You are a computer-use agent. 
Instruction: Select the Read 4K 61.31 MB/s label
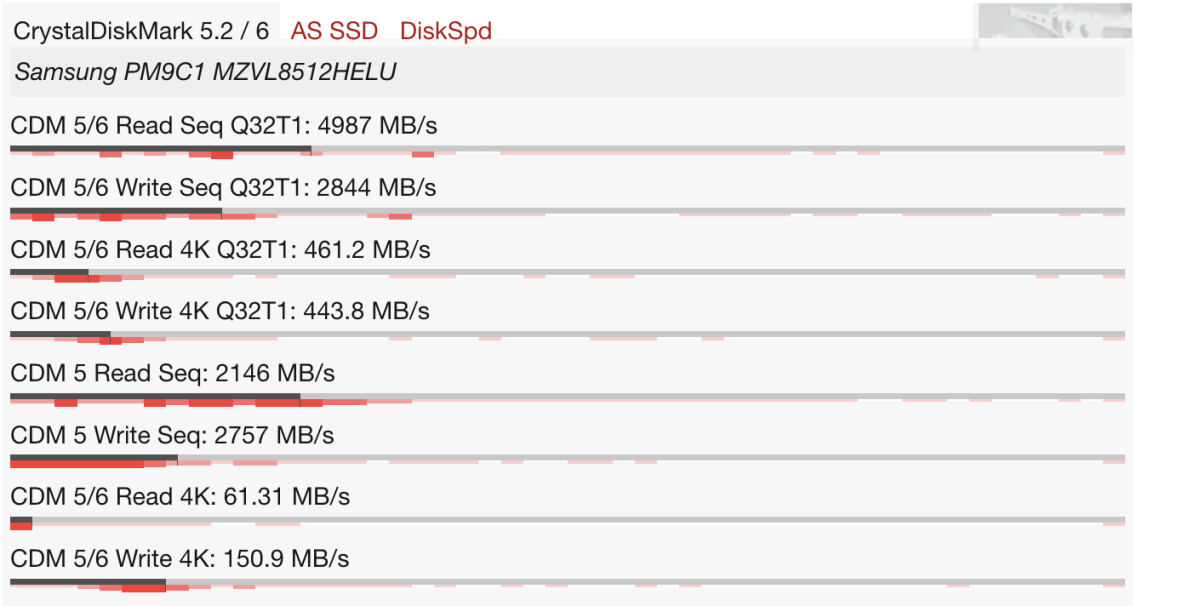pyautogui.click(x=180, y=497)
